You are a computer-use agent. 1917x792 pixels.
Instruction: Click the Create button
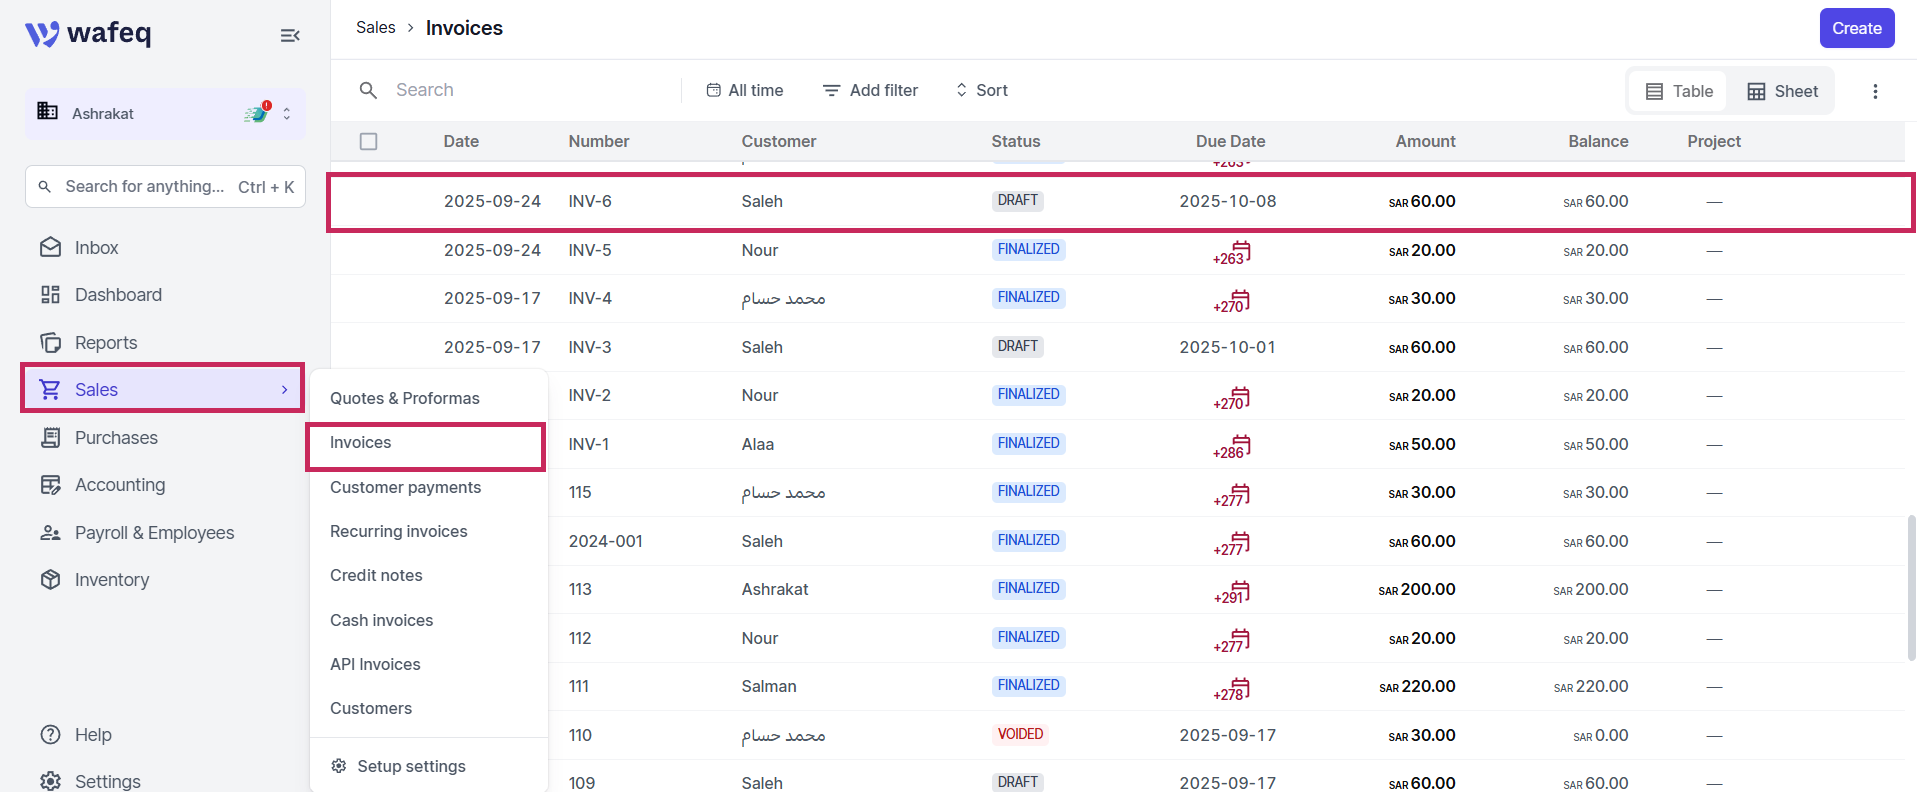pos(1857,28)
